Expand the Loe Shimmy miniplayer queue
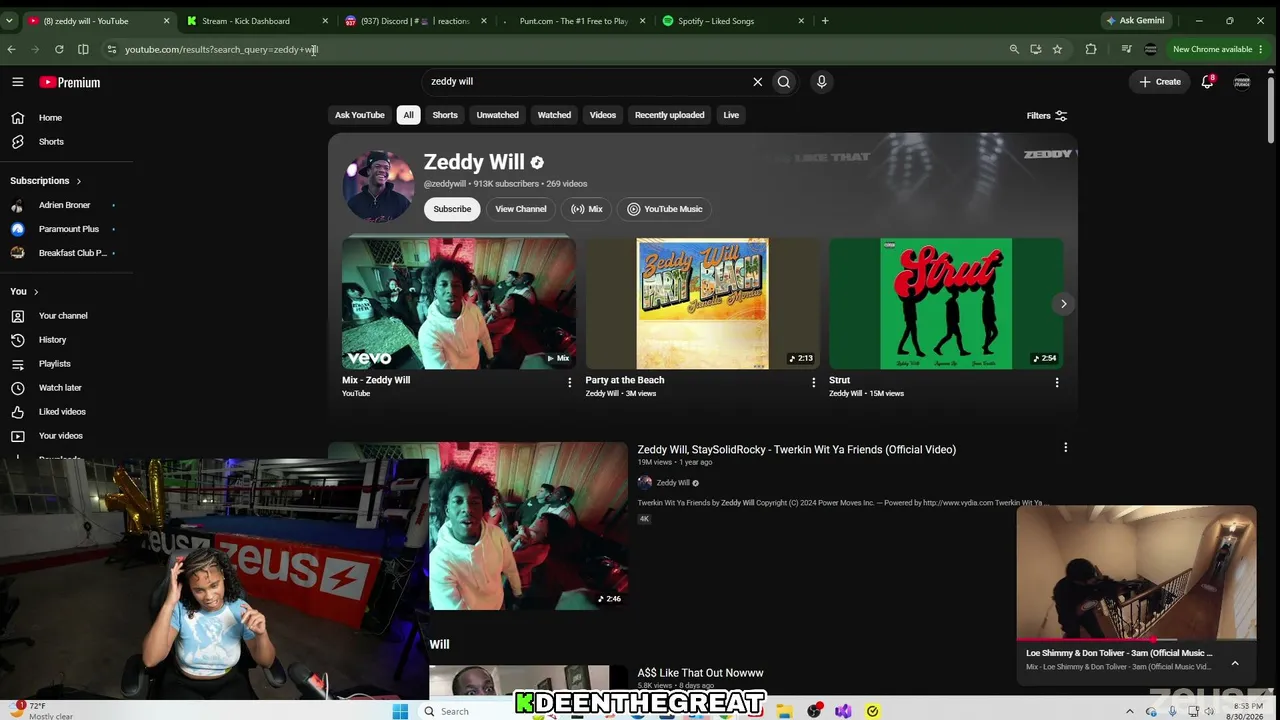Viewport: 1280px width, 720px height. point(1235,663)
